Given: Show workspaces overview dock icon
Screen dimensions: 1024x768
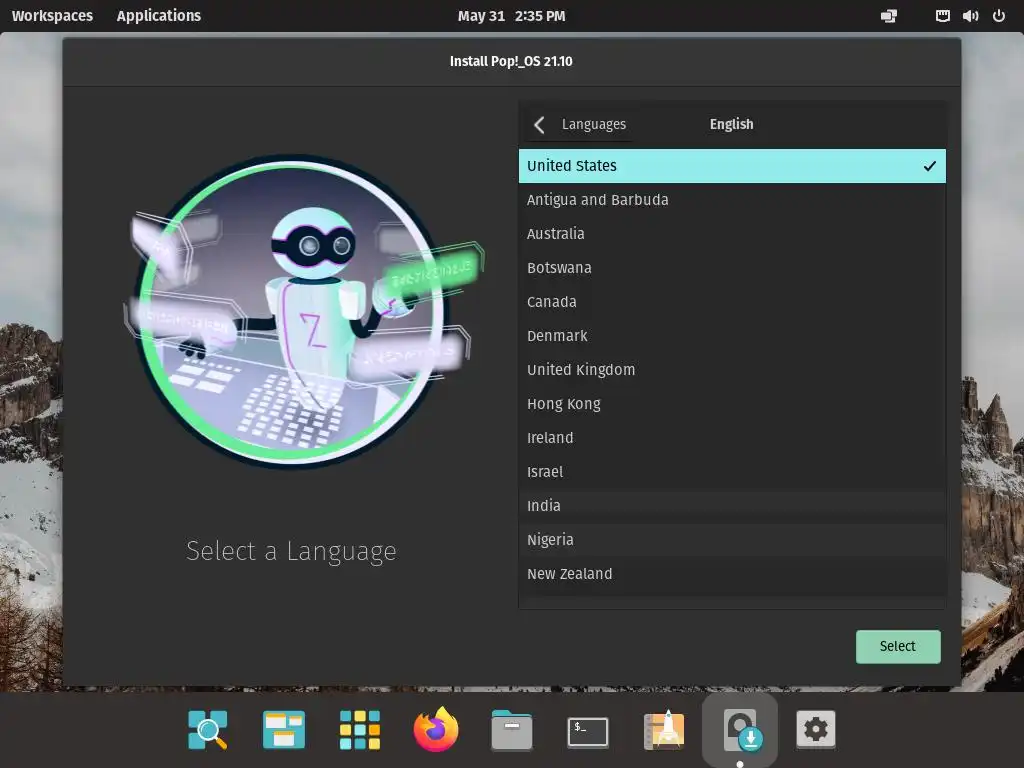Looking at the screenshot, I should pos(283,729).
